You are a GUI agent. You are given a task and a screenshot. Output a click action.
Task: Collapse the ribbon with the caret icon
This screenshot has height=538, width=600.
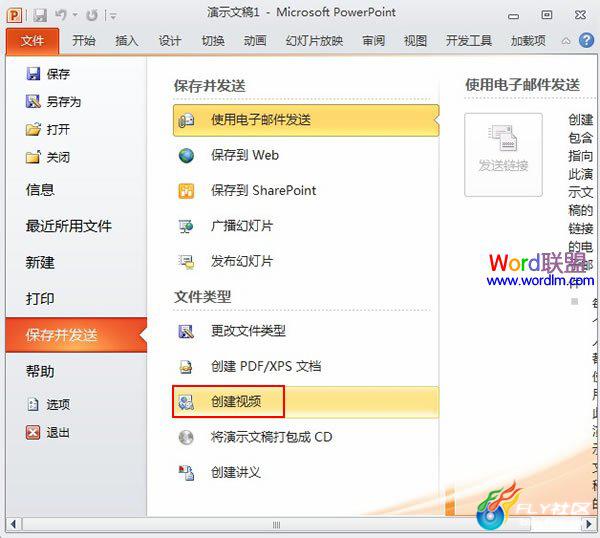pyautogui.click(x=566, y=41)
